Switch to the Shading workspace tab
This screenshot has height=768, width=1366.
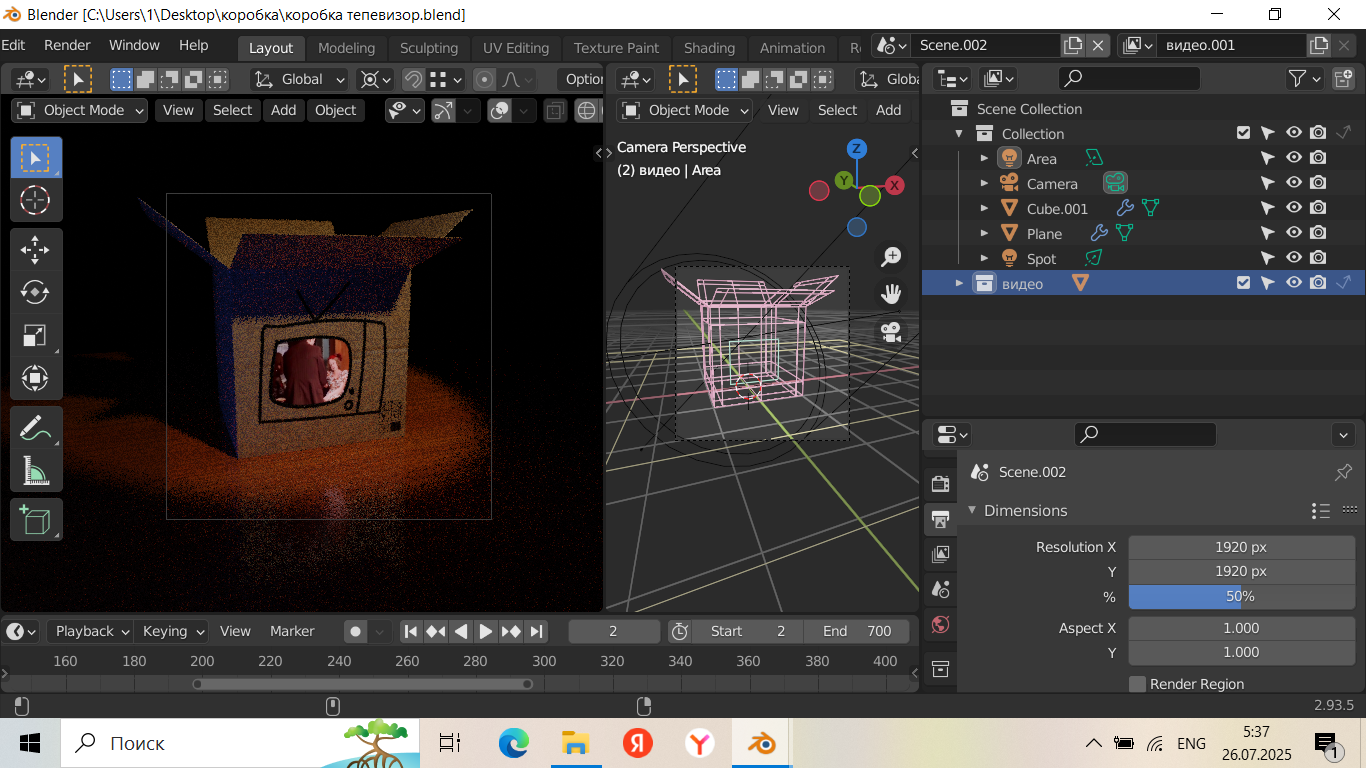[709, 48]
